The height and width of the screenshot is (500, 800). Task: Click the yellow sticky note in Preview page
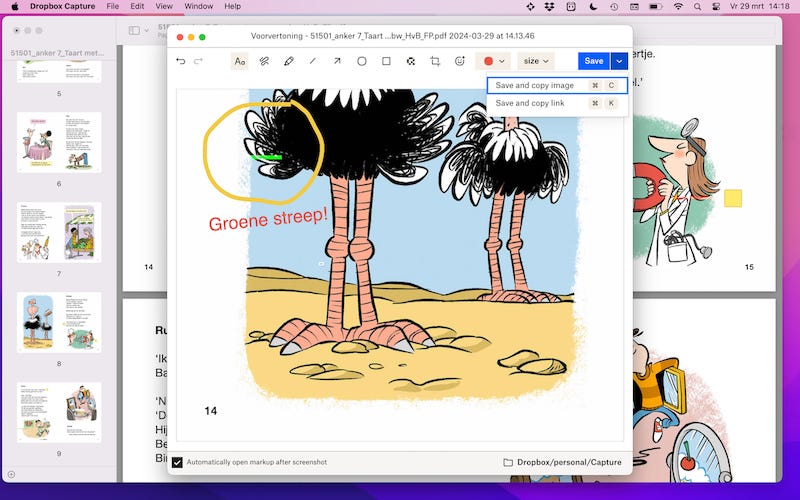[x=733, y=198]
